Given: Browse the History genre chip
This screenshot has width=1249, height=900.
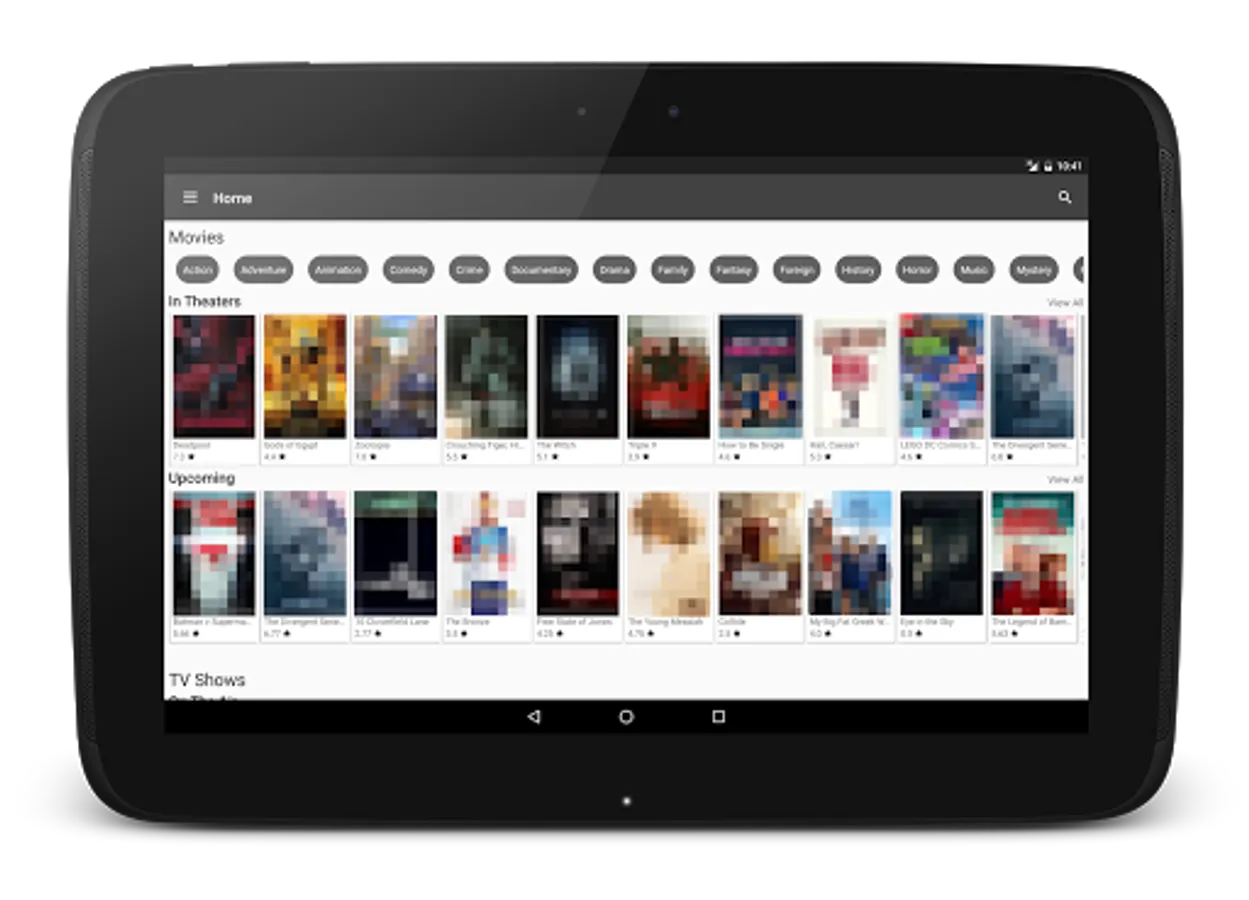Looking at the screenshot, I should pos(858,270).
